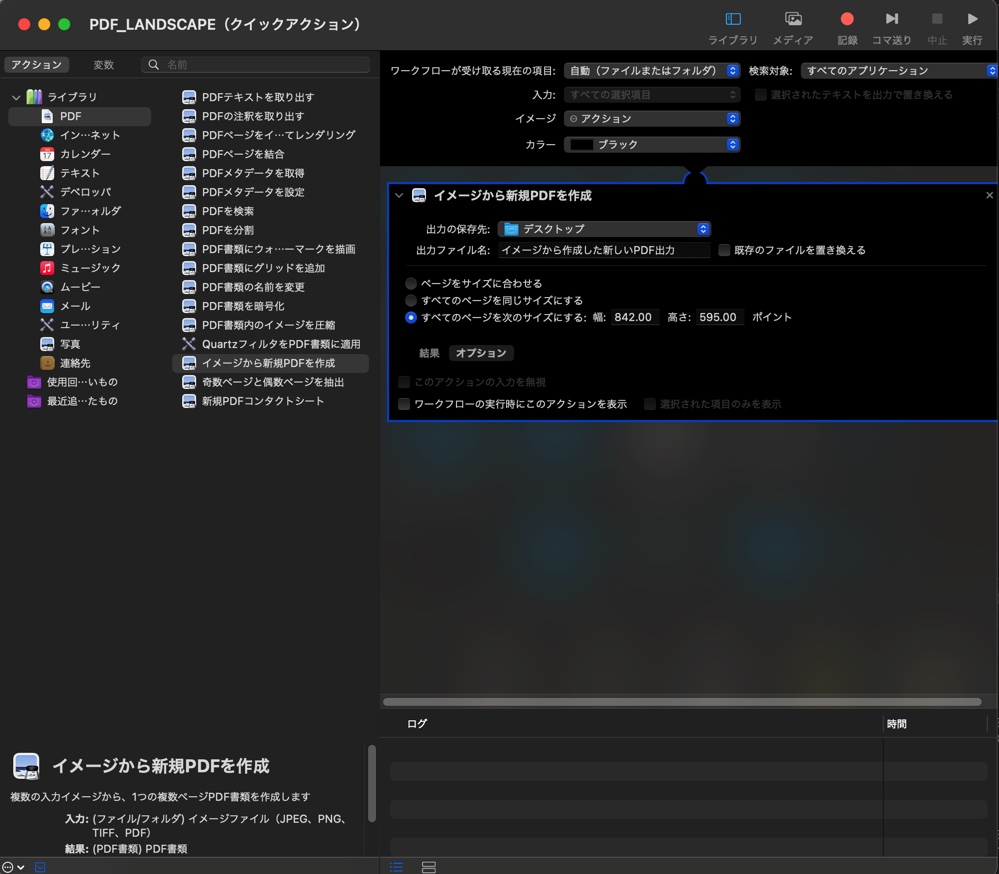Image resolution: width=999 pixels, height=874 pixels.
Task: Select the 新規PDFコンタクトシート action
Action: (262, 401)
